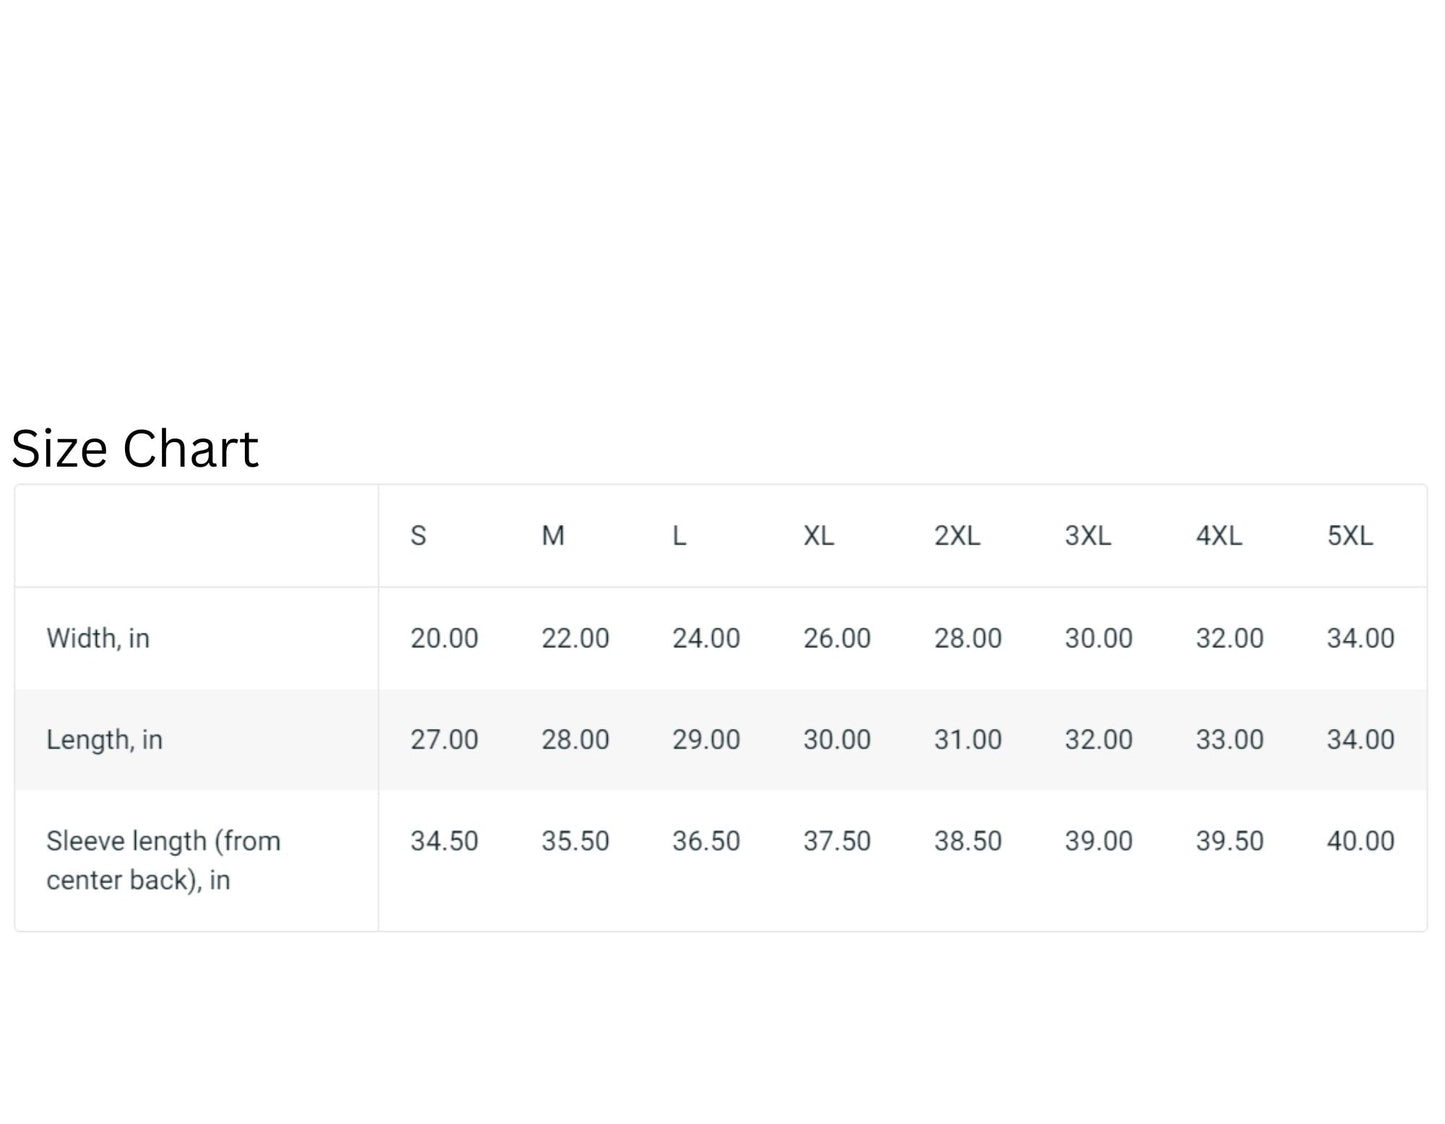Click the Size Chart heading
Screen dimensions: 1445x1124
[x=135, y=449]
